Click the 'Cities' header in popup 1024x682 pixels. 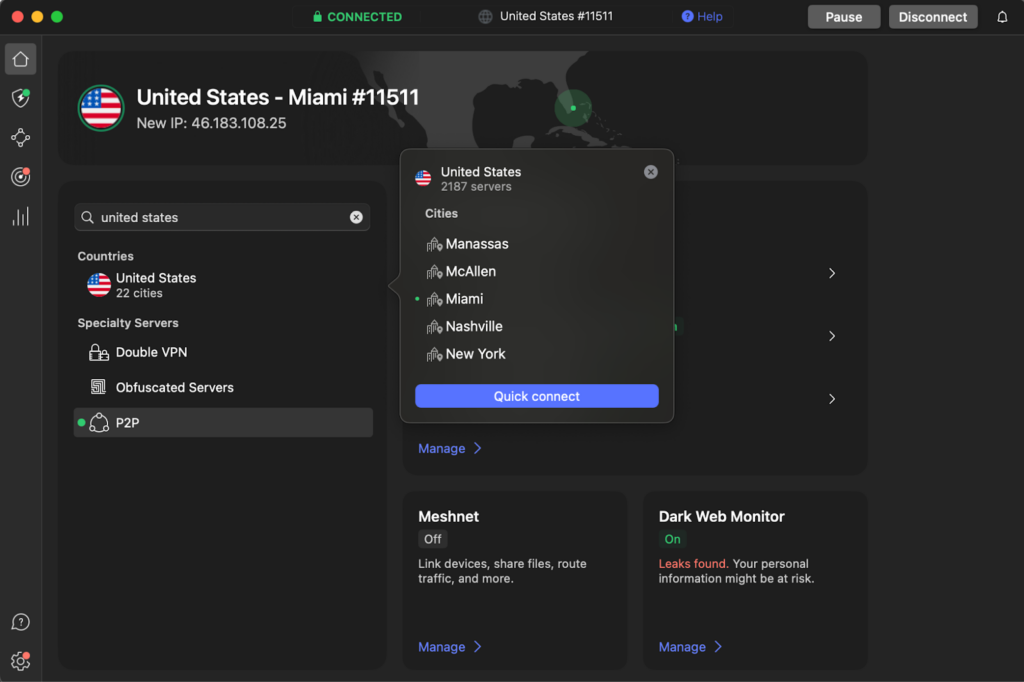tap(441, 214)
